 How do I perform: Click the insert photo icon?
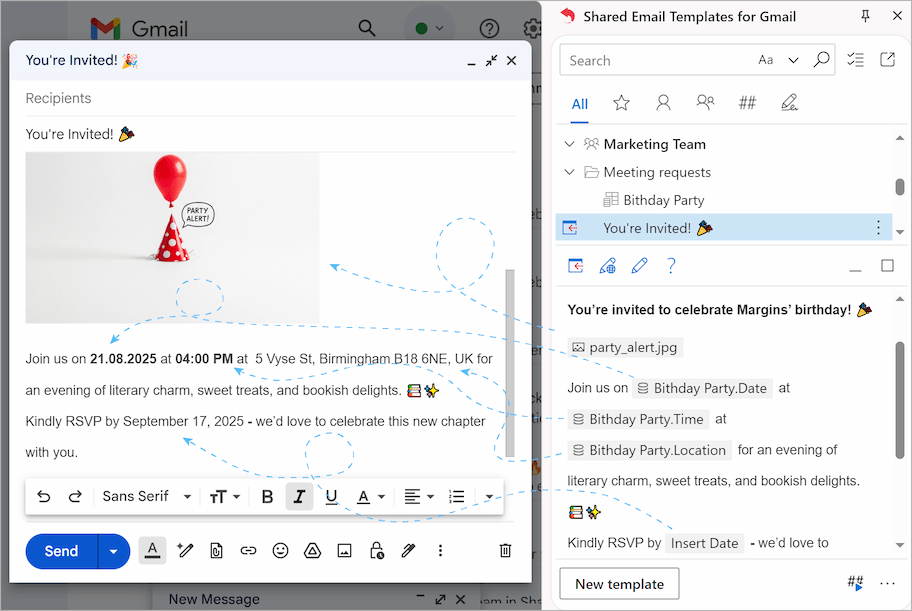coord(344,550)
